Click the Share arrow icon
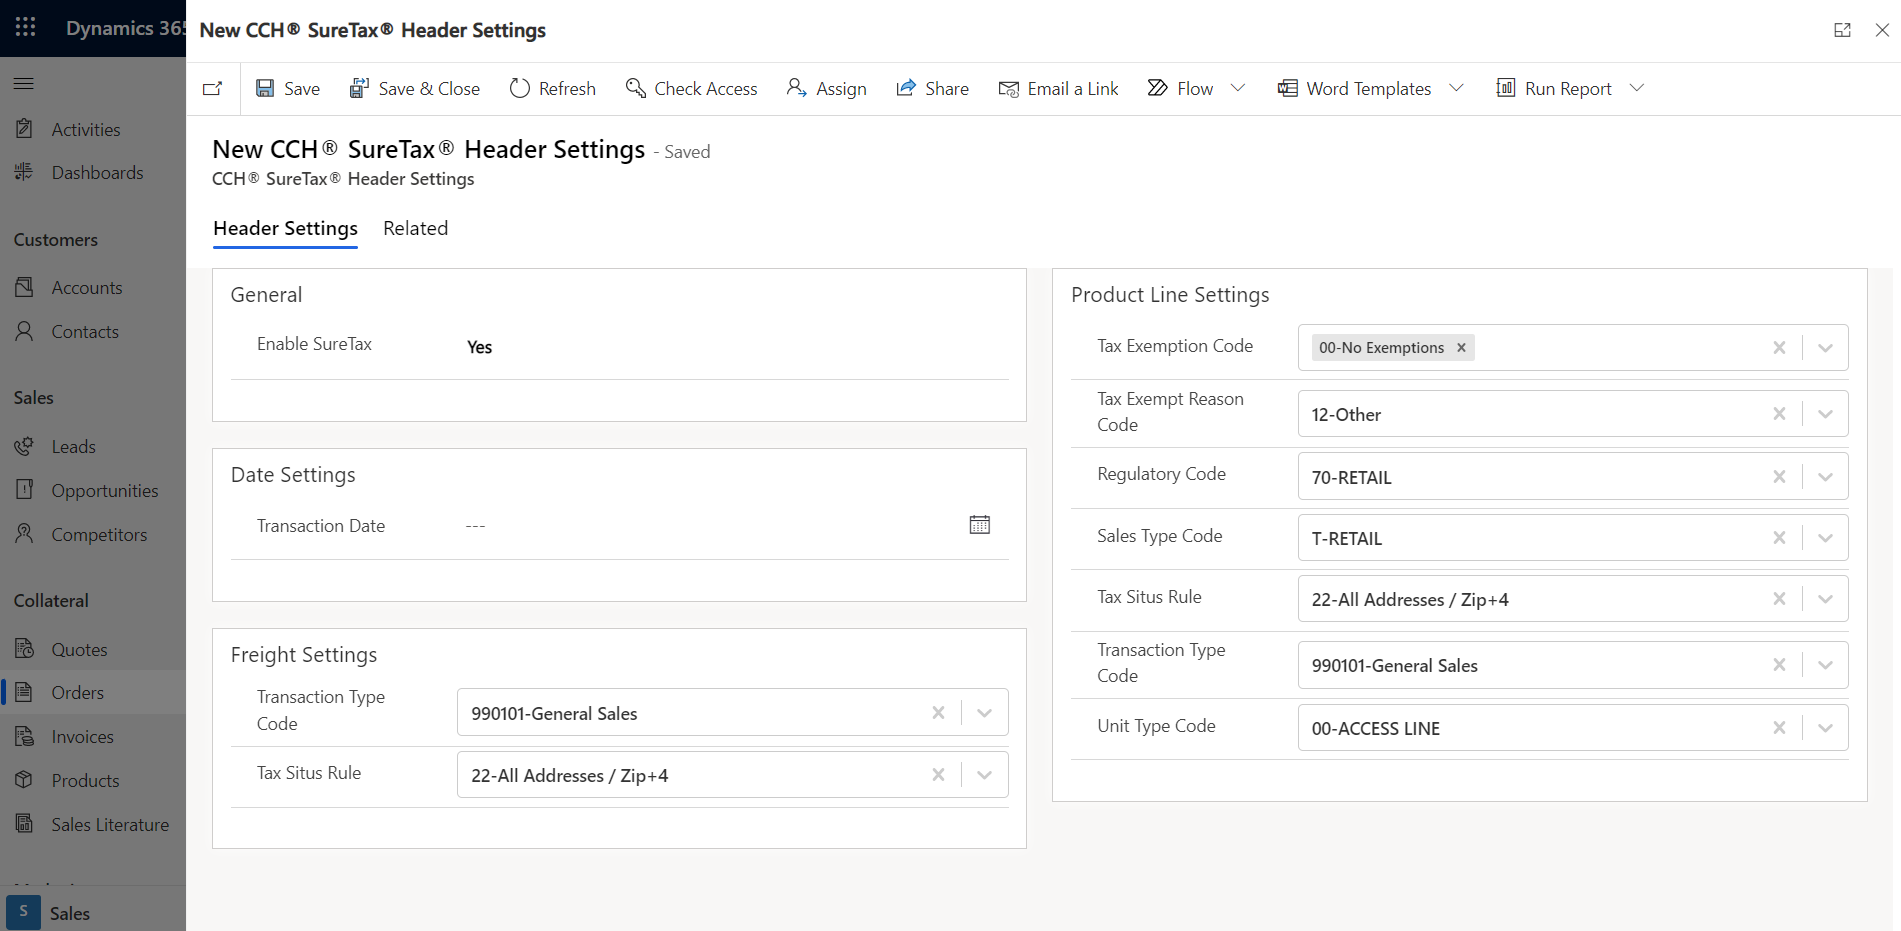The image size is (1901, 931). [x=906, y=88]
